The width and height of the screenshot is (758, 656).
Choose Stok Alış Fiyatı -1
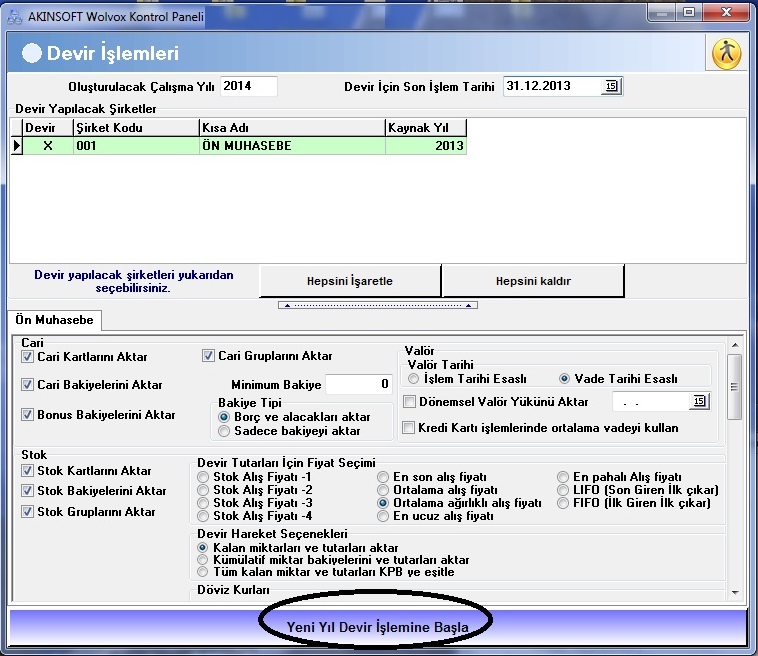[x=203, y=477]
